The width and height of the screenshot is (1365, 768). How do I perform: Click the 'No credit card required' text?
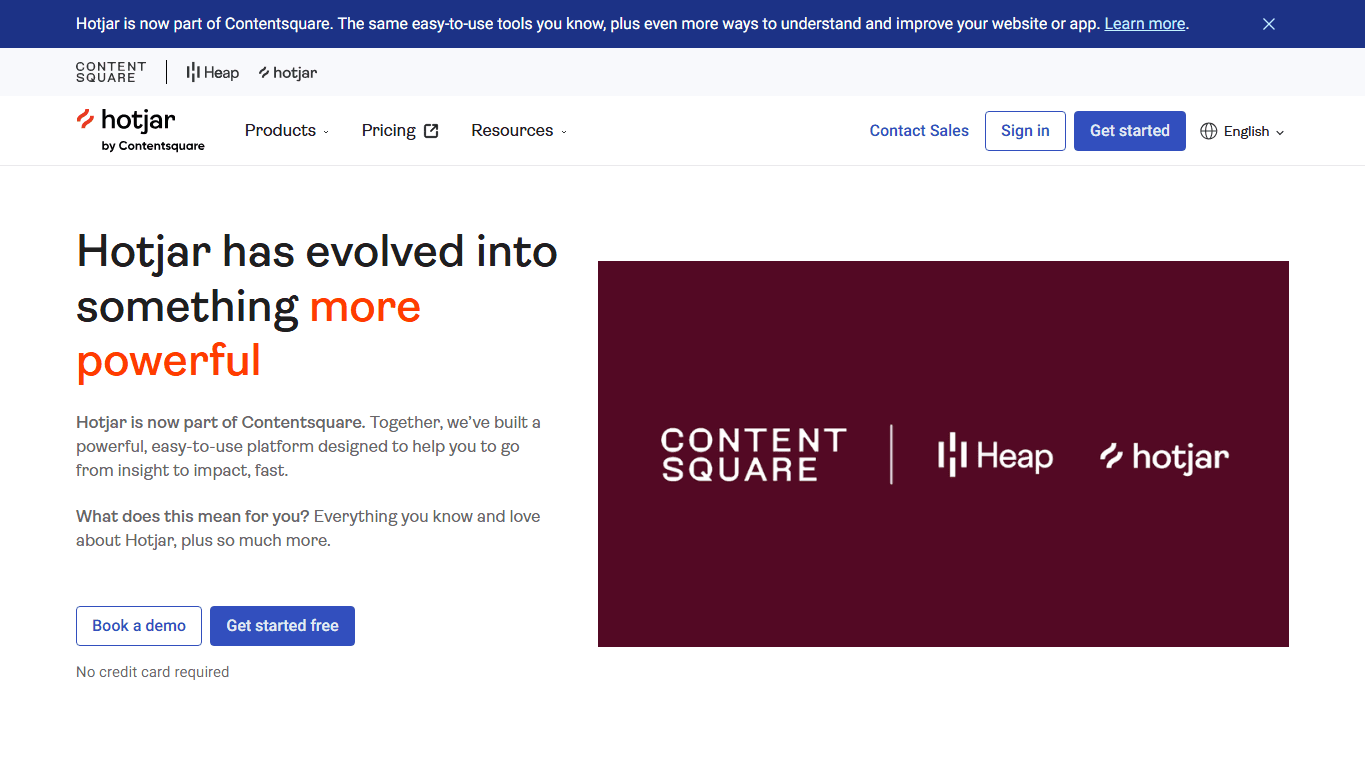tap(153, 672)
